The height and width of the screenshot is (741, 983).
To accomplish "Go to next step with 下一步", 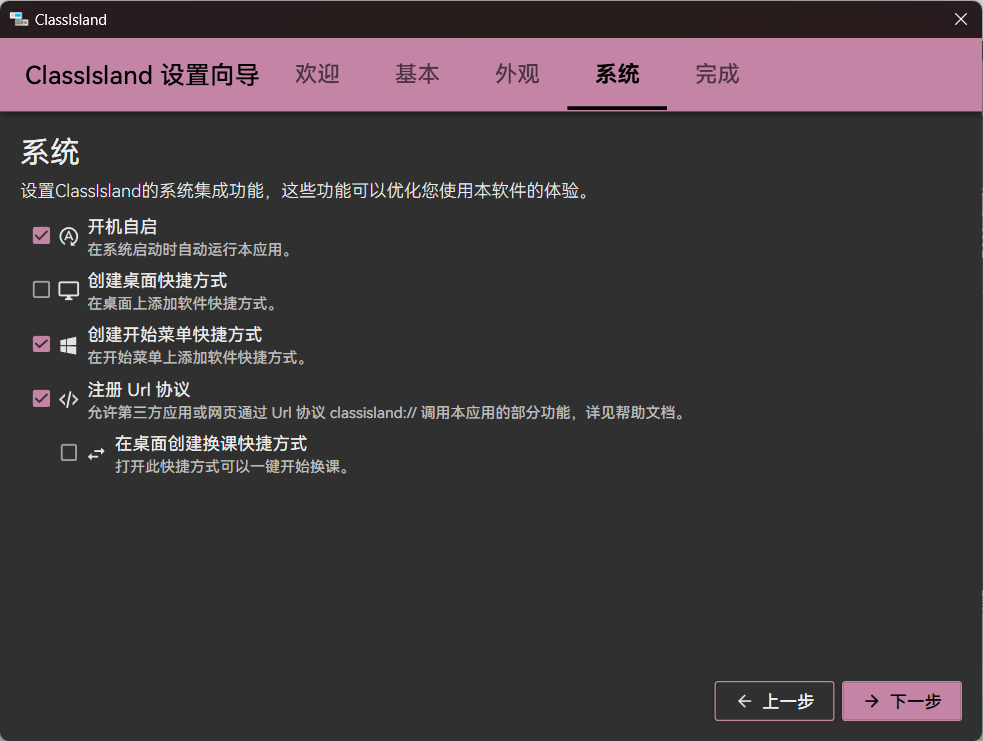I will coord(902,701).
